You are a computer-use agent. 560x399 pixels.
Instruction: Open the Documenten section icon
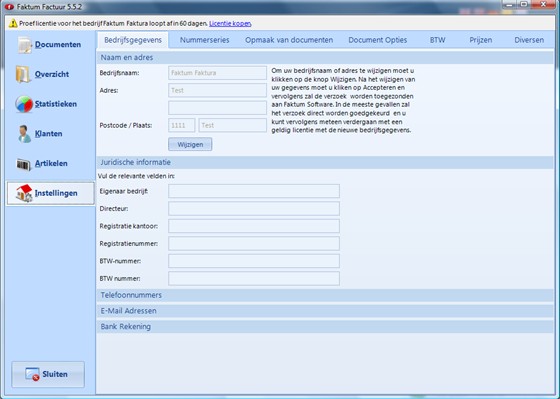[x=25, y=45]
